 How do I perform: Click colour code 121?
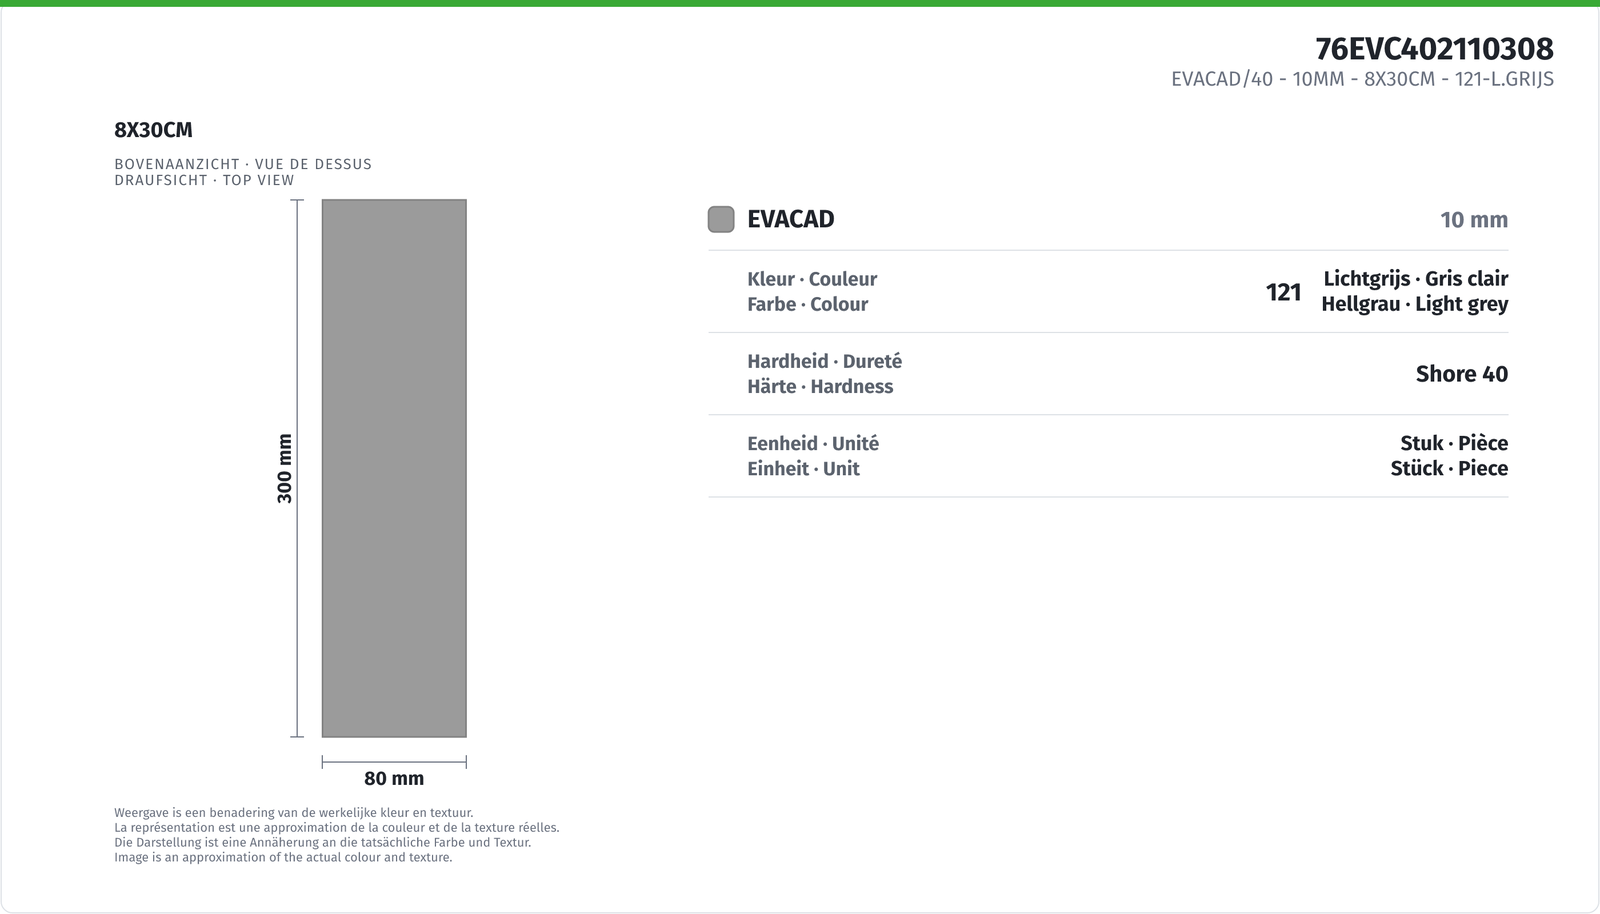point(1284,292)
